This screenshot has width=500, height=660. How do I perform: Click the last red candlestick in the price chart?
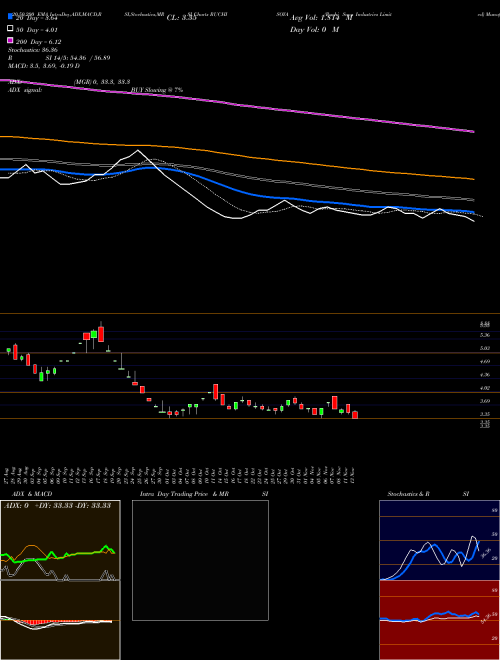click(x=355, y=415)
